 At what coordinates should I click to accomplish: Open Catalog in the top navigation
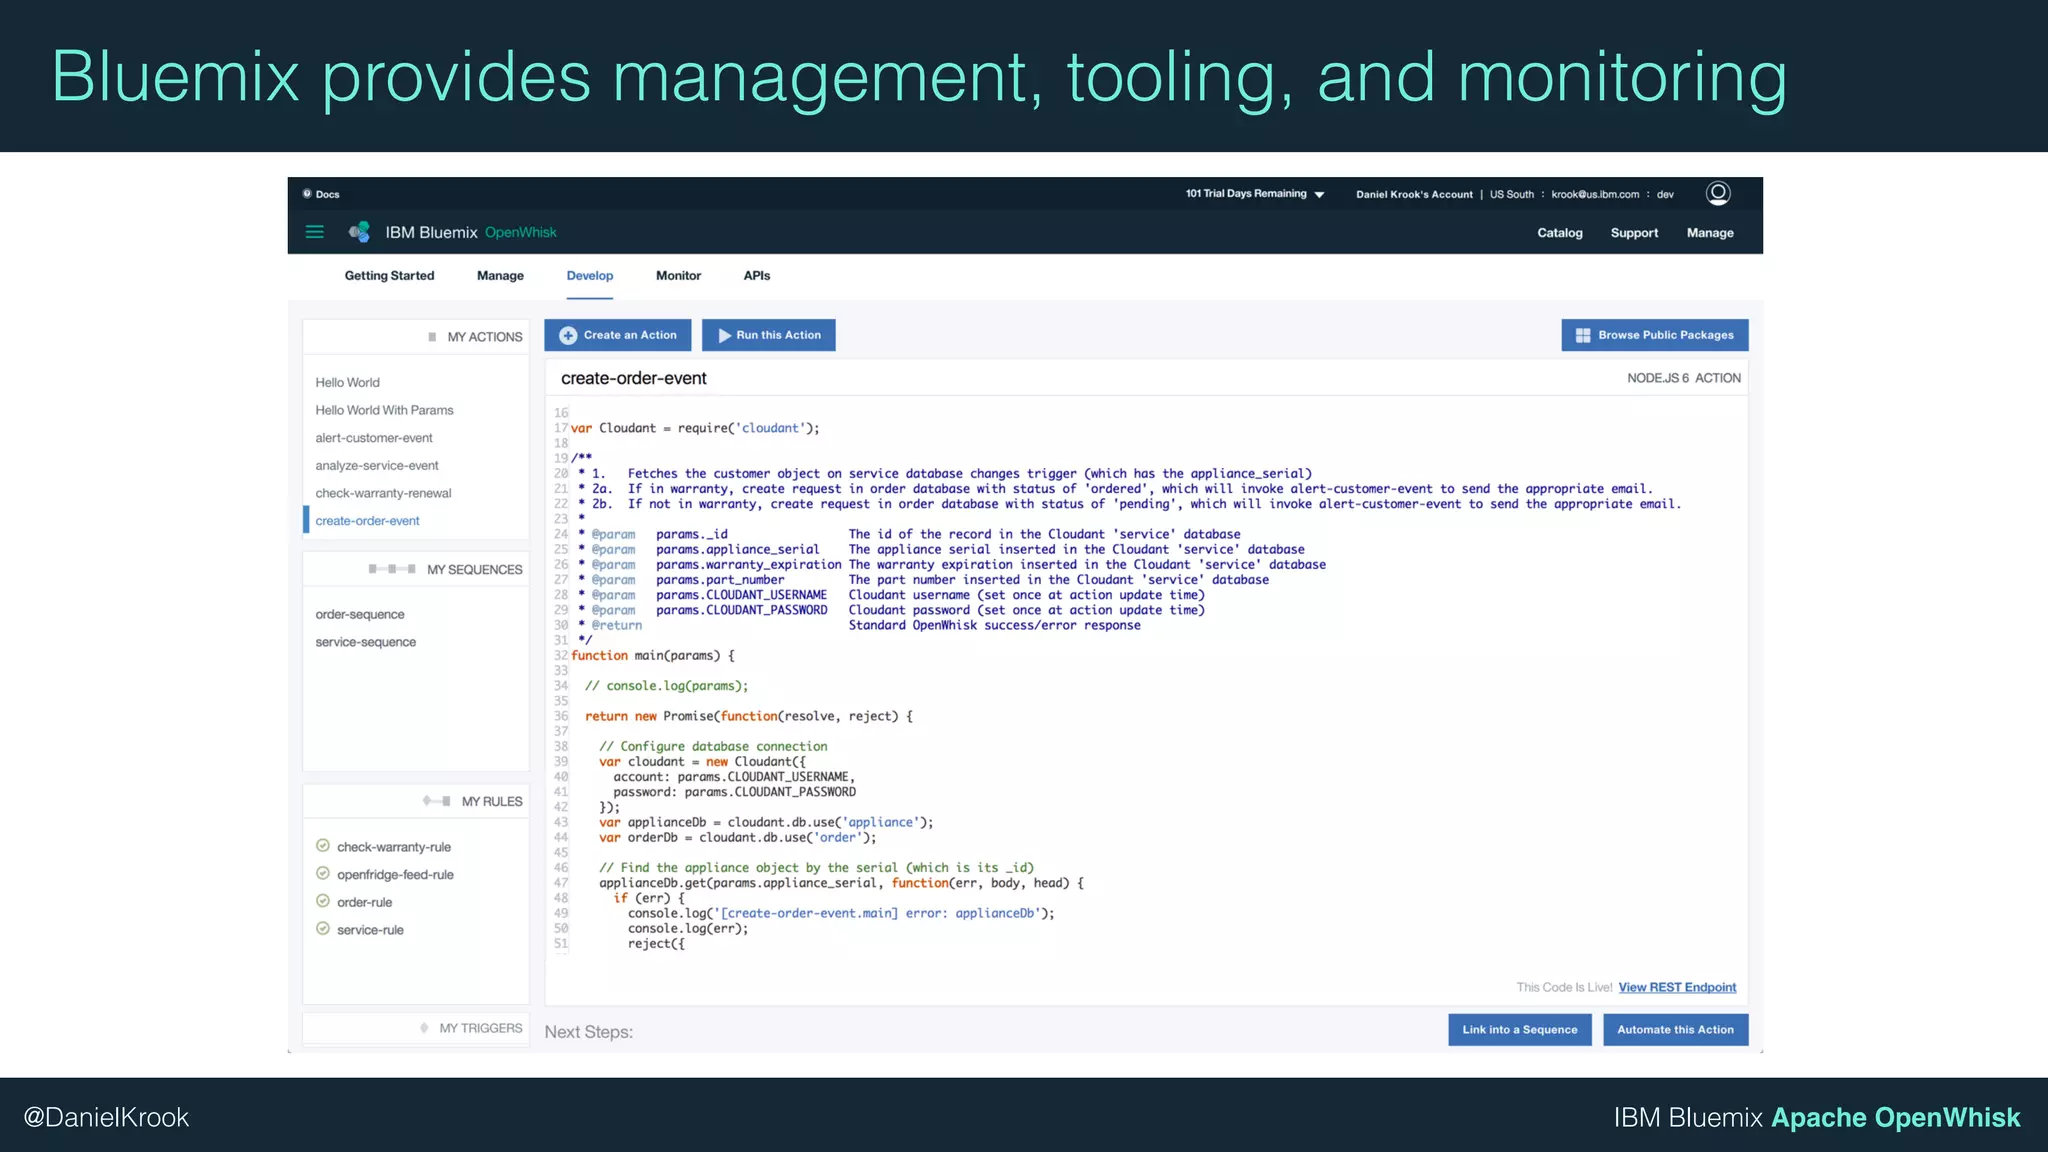[1560, 233]
